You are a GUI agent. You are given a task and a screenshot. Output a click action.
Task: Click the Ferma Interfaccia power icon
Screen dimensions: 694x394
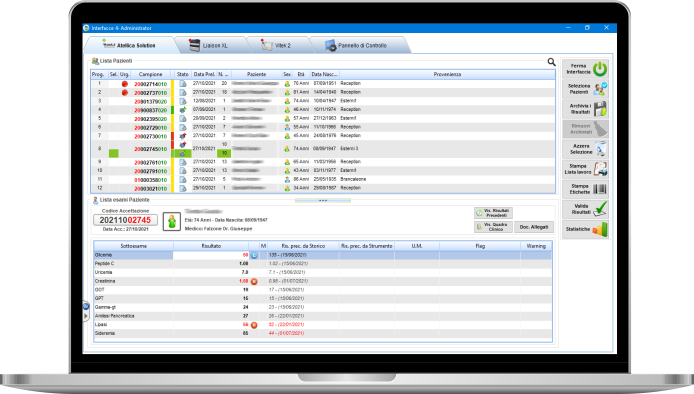pos(600,69)
